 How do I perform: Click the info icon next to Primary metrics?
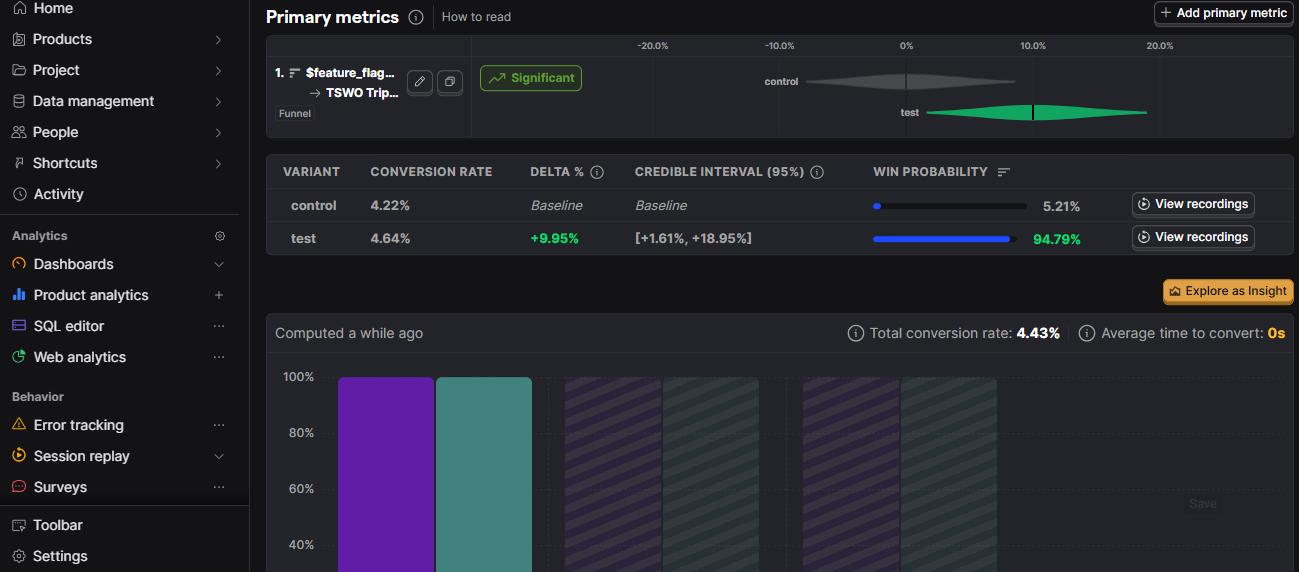416,17
